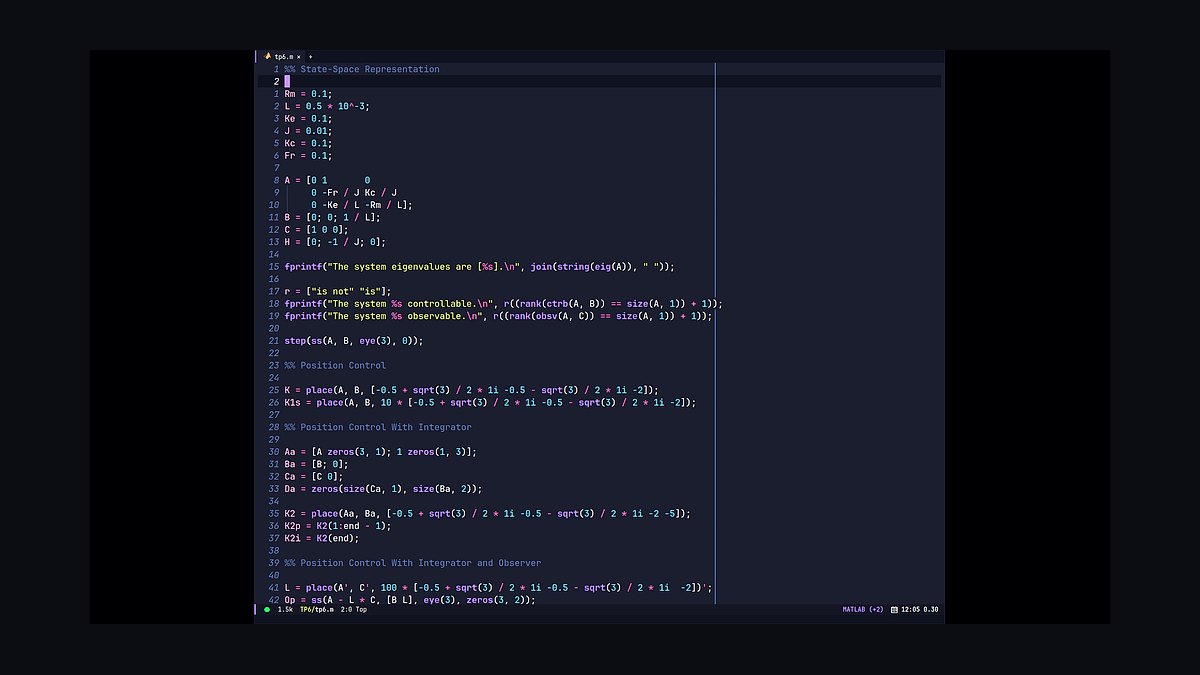
Task: Click the line 'J = 0.01;'
Action: (308, 131)
